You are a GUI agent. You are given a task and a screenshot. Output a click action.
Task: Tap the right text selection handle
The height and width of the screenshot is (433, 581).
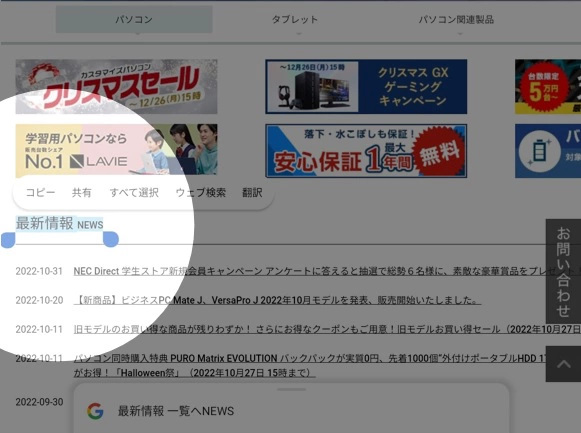(111, 239)
